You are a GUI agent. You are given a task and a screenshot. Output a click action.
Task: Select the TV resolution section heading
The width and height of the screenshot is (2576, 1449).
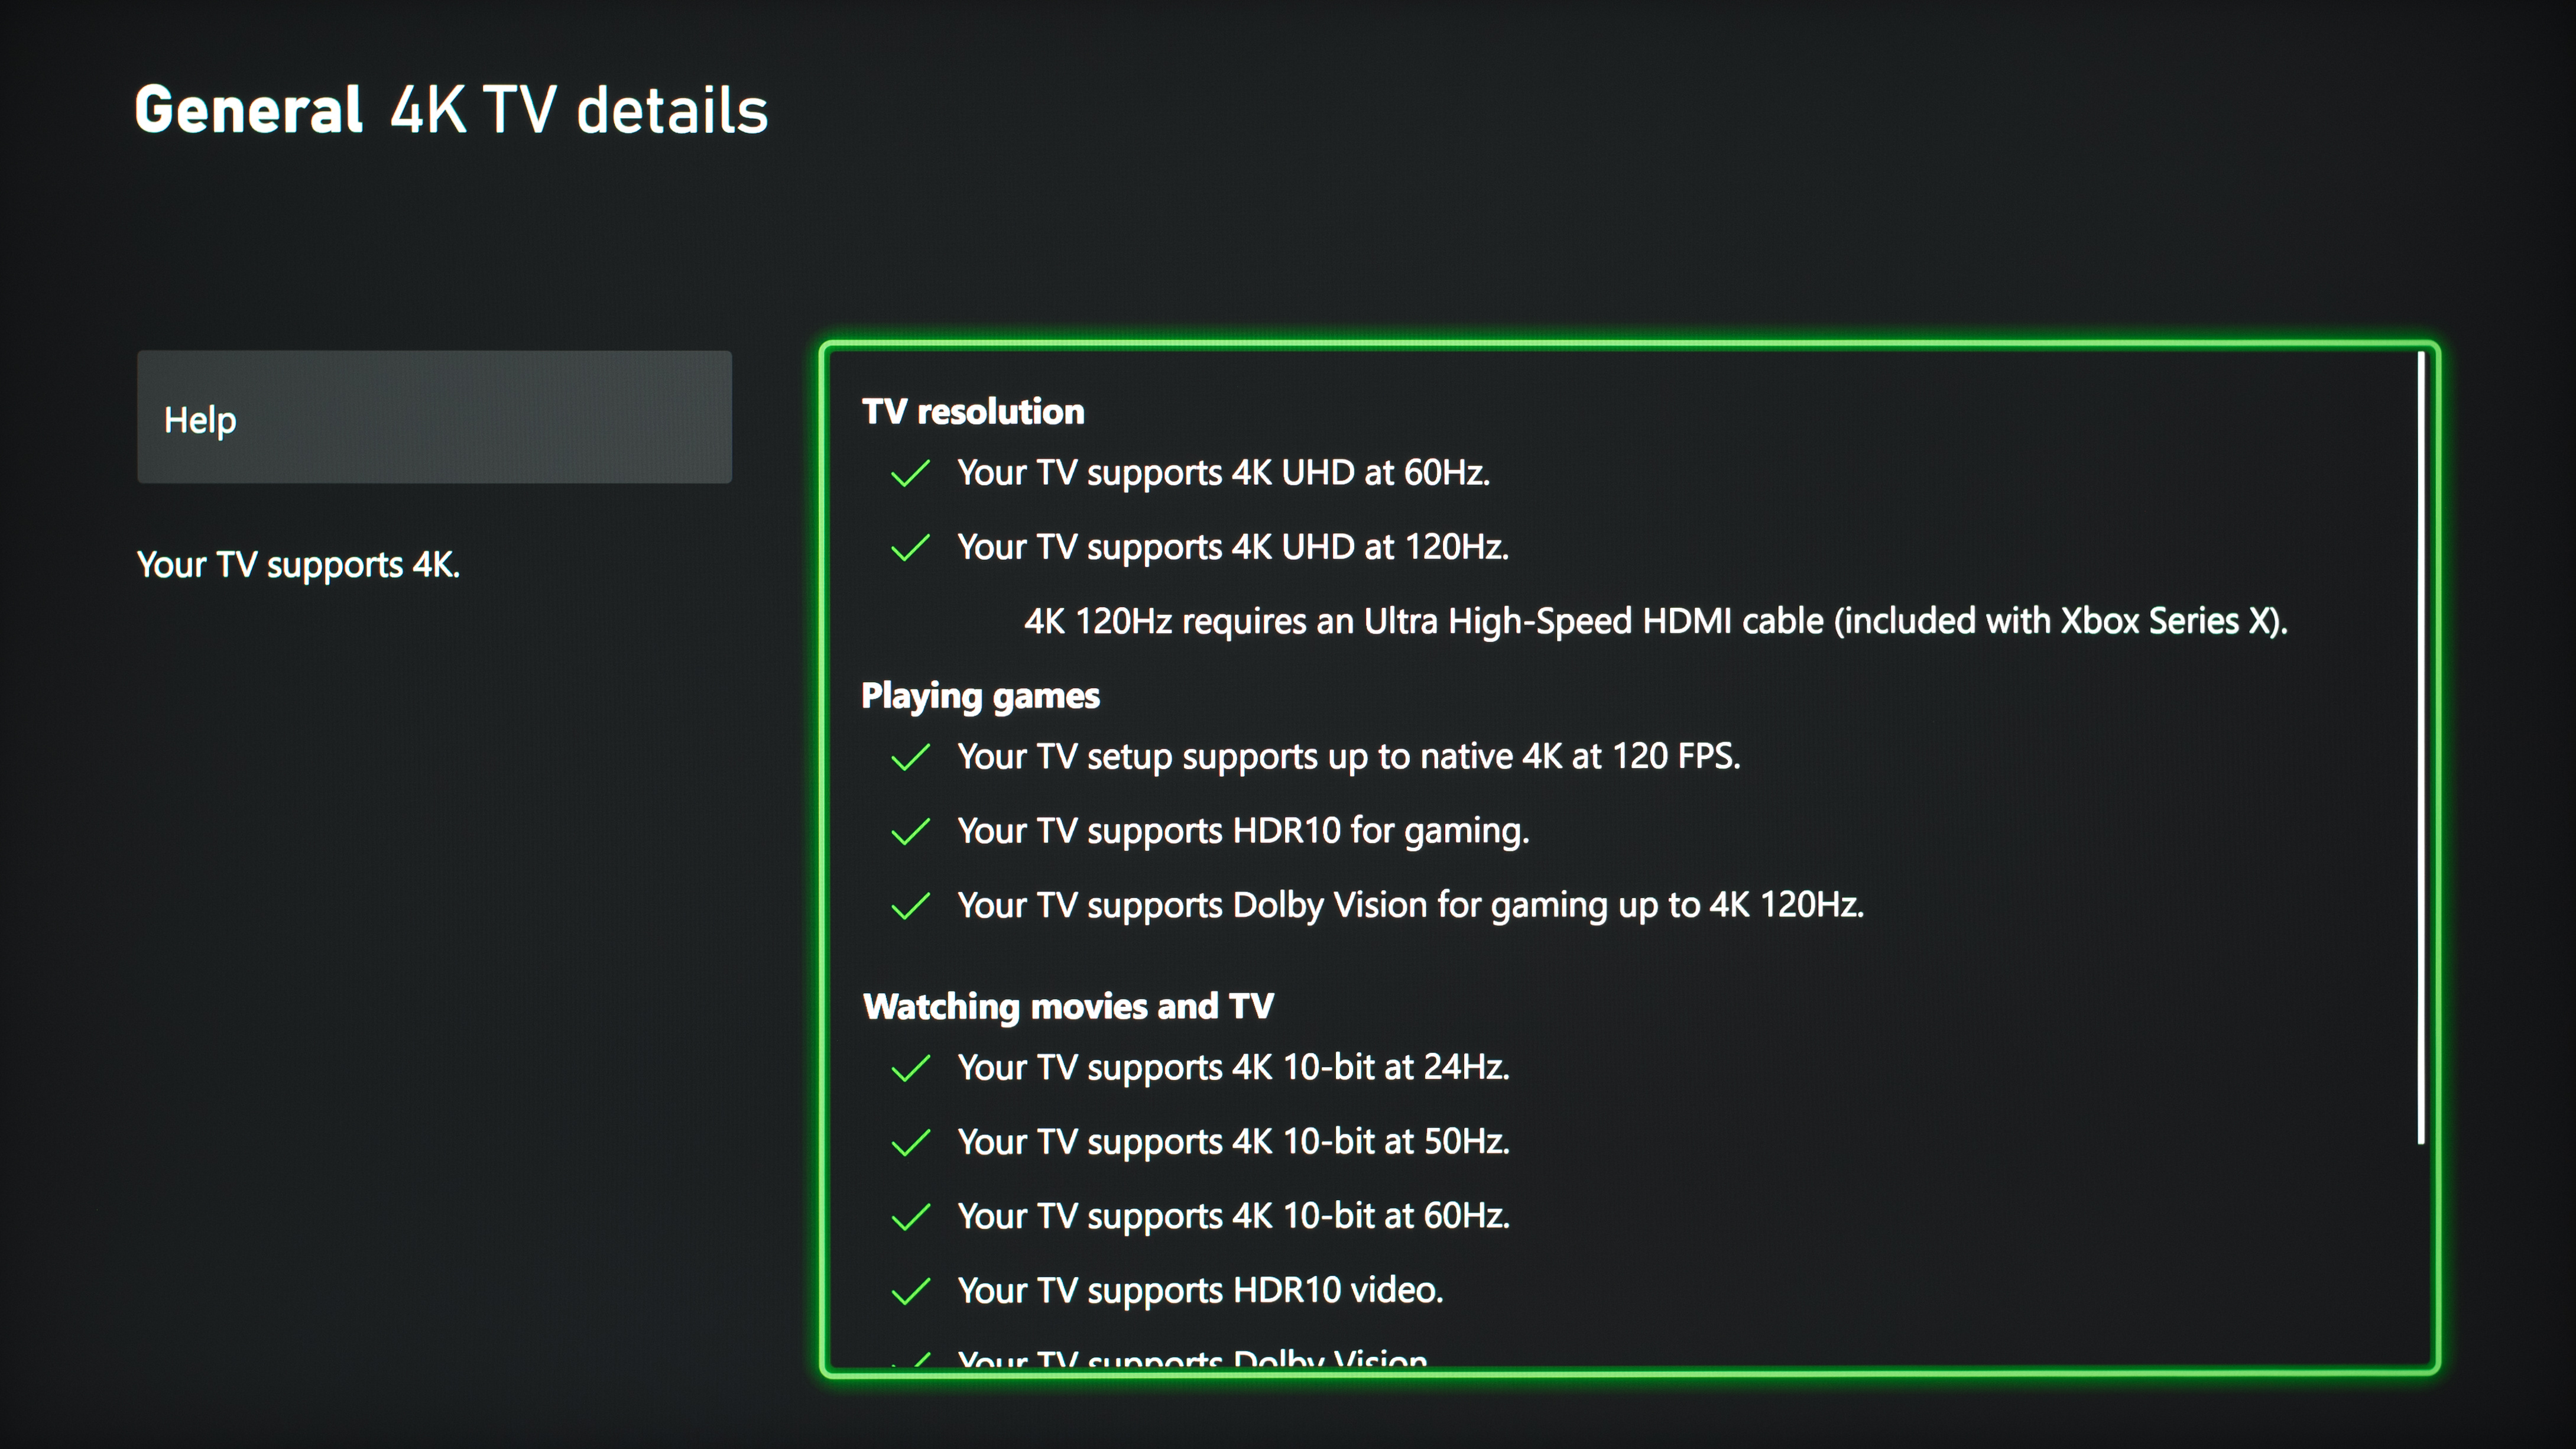point(972,411)
